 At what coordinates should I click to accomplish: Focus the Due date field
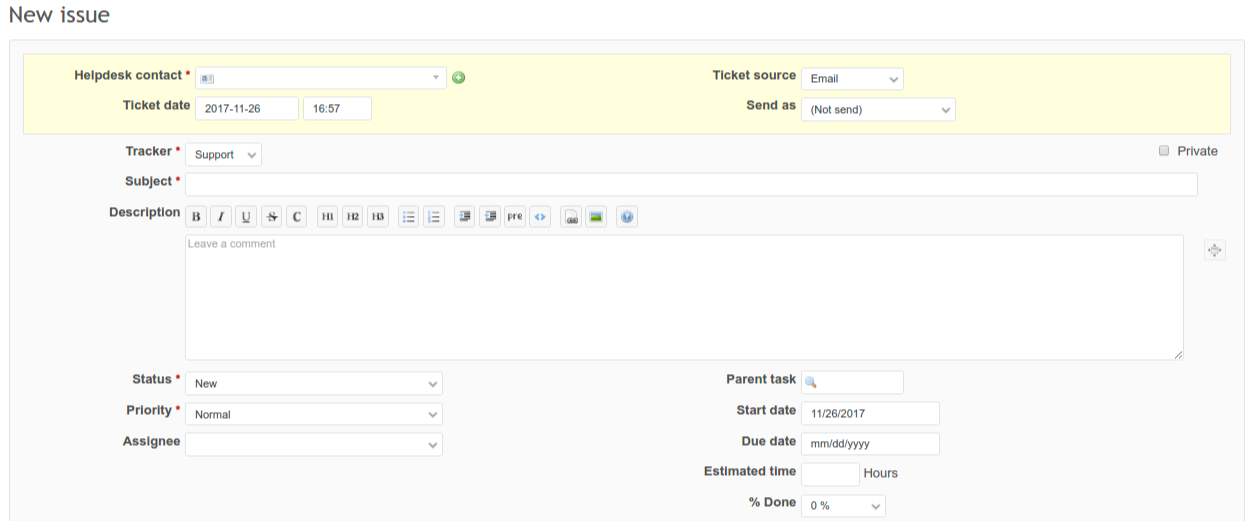pyautogui.click(x=870, y=443)
